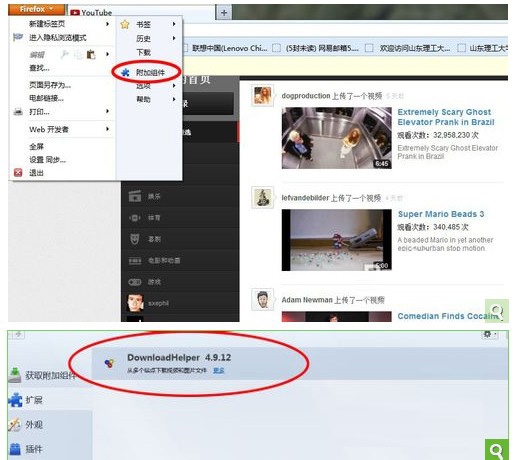Play the elevator prank video thumbnail
The image size is (519, 460).
click(x=336, y=138)
